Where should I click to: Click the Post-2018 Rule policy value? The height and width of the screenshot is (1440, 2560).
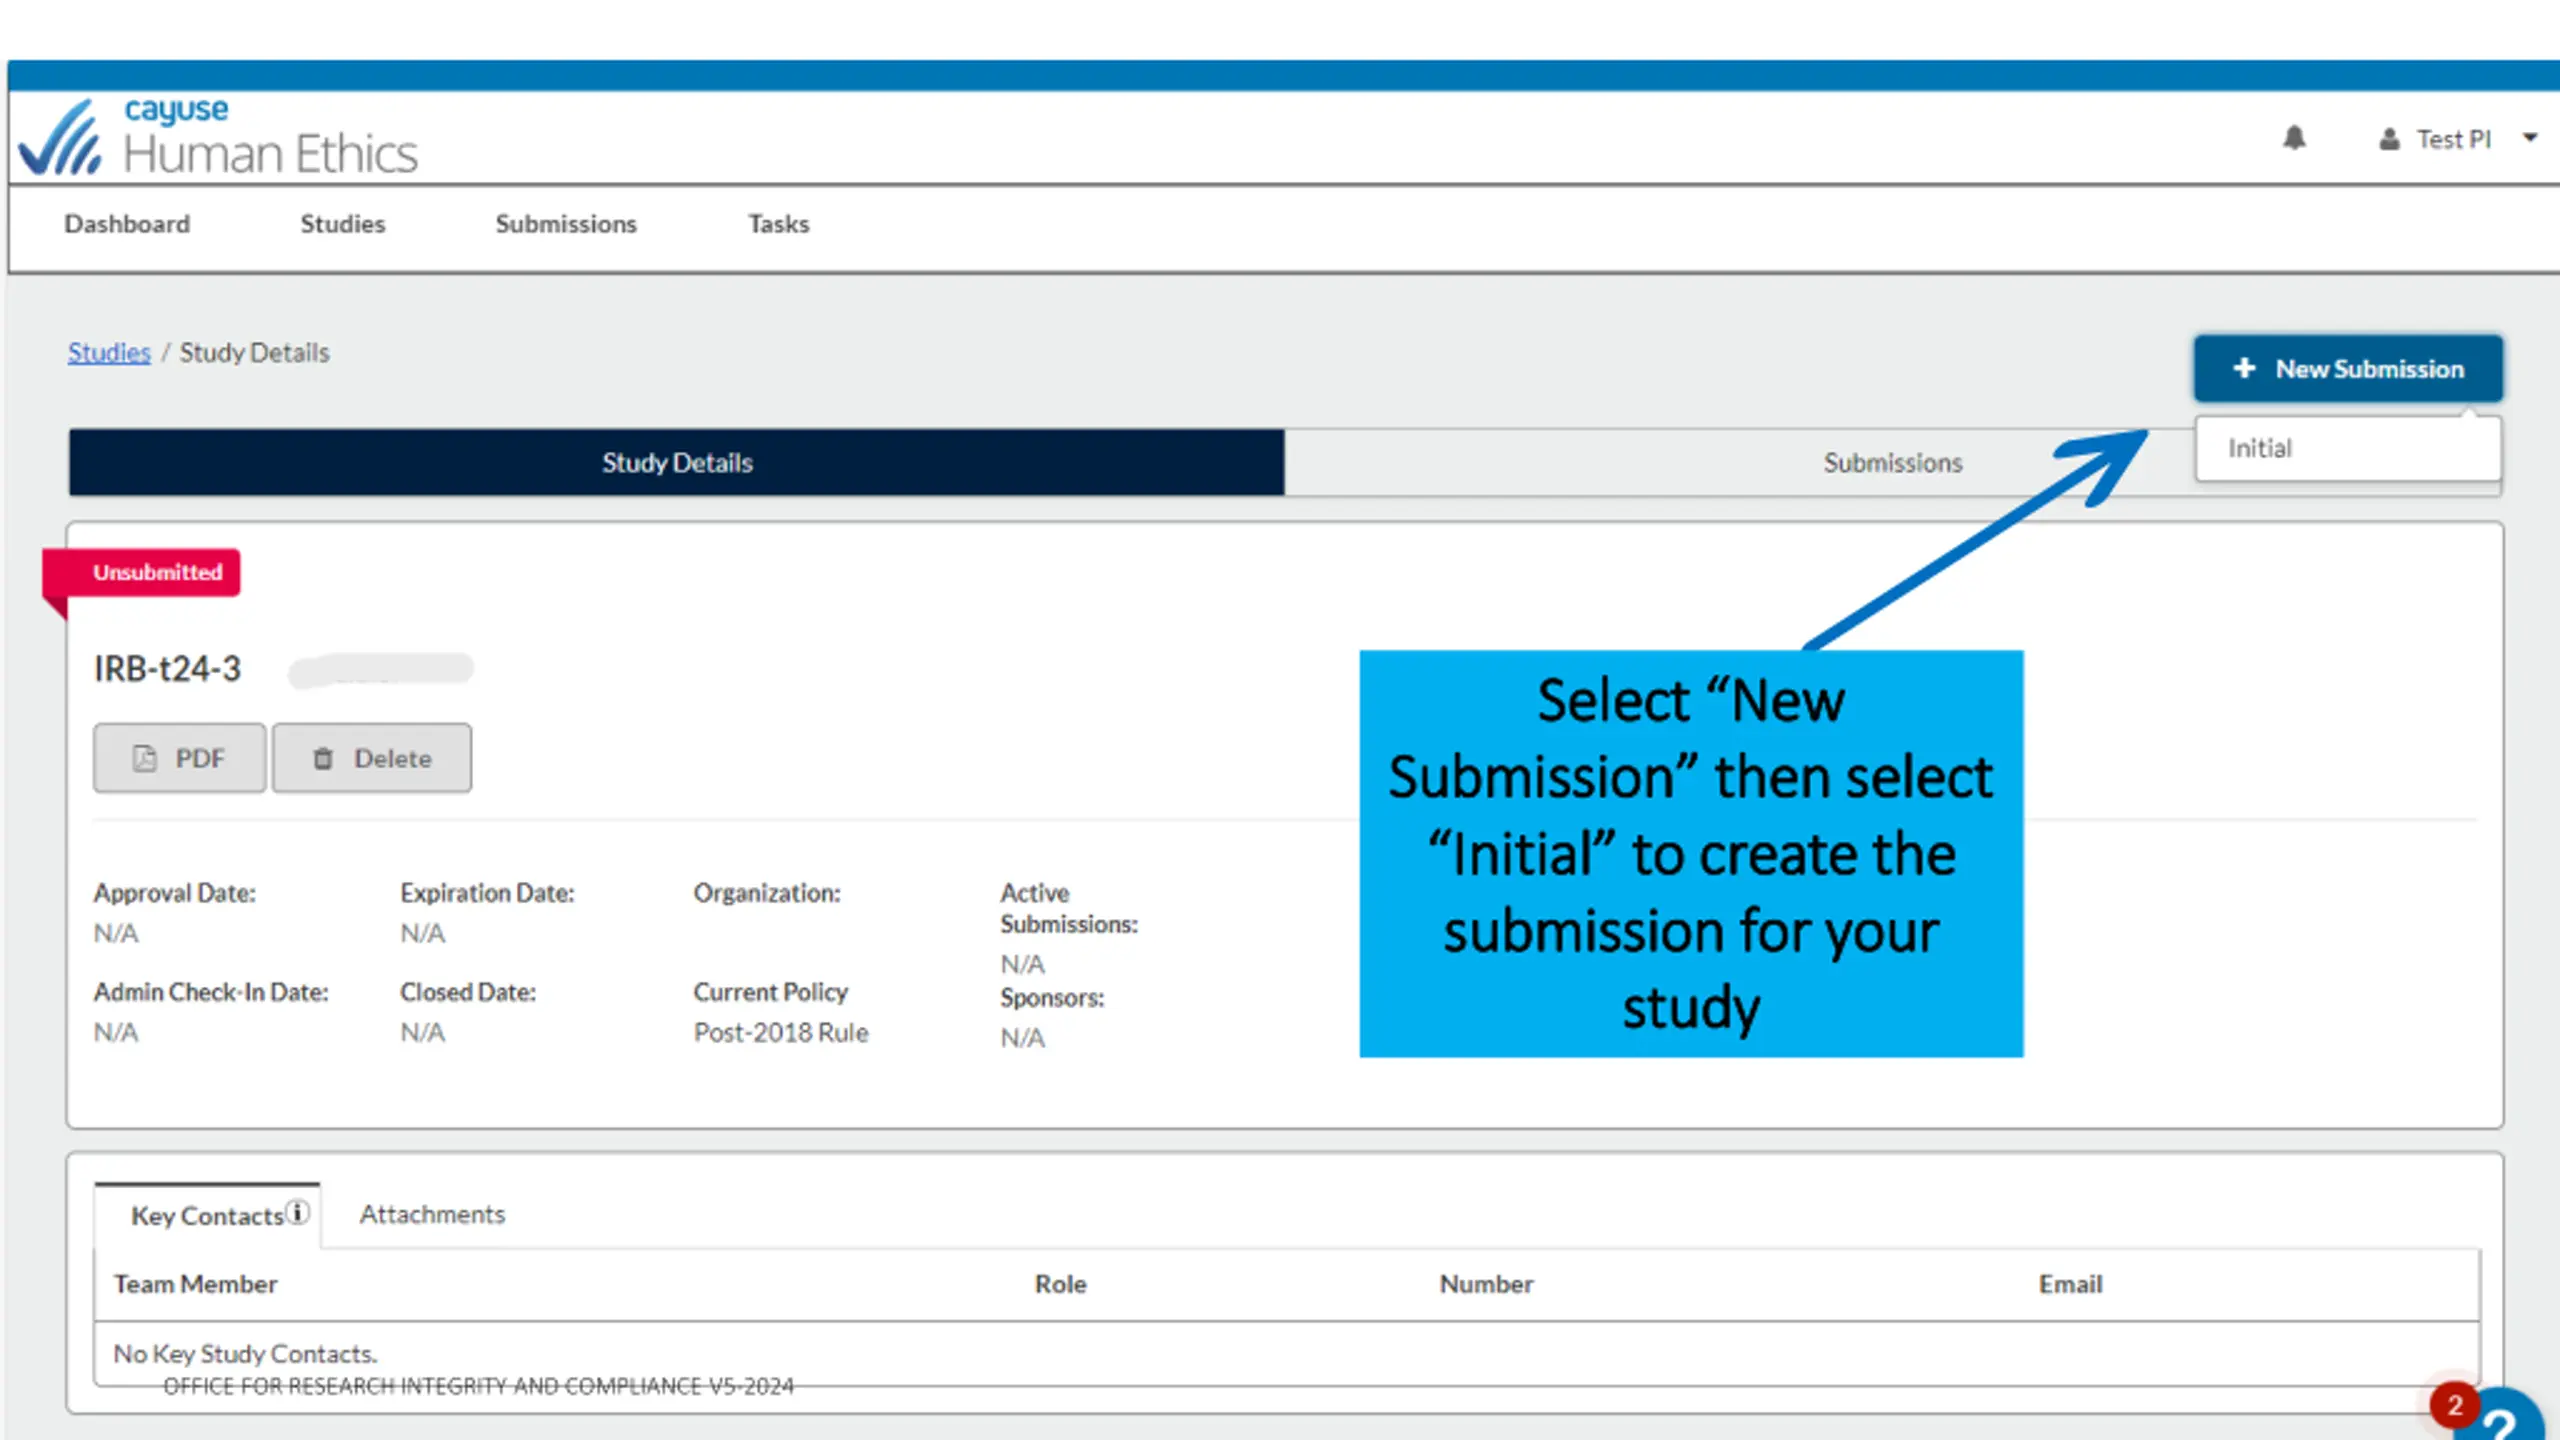781,1033
